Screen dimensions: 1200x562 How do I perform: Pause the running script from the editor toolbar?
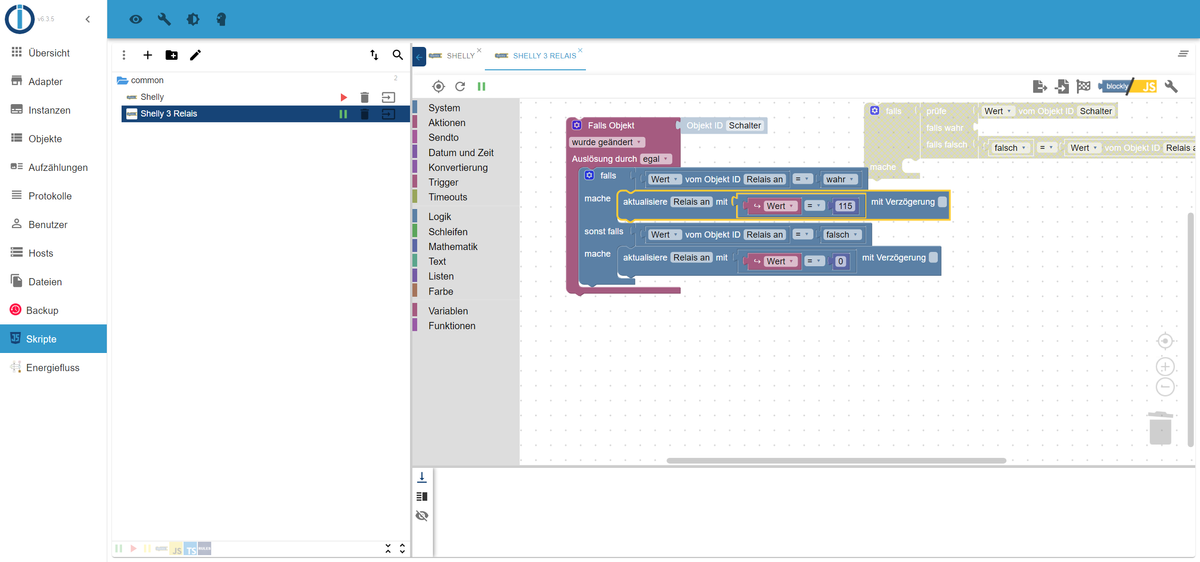[x=482, y=87]
